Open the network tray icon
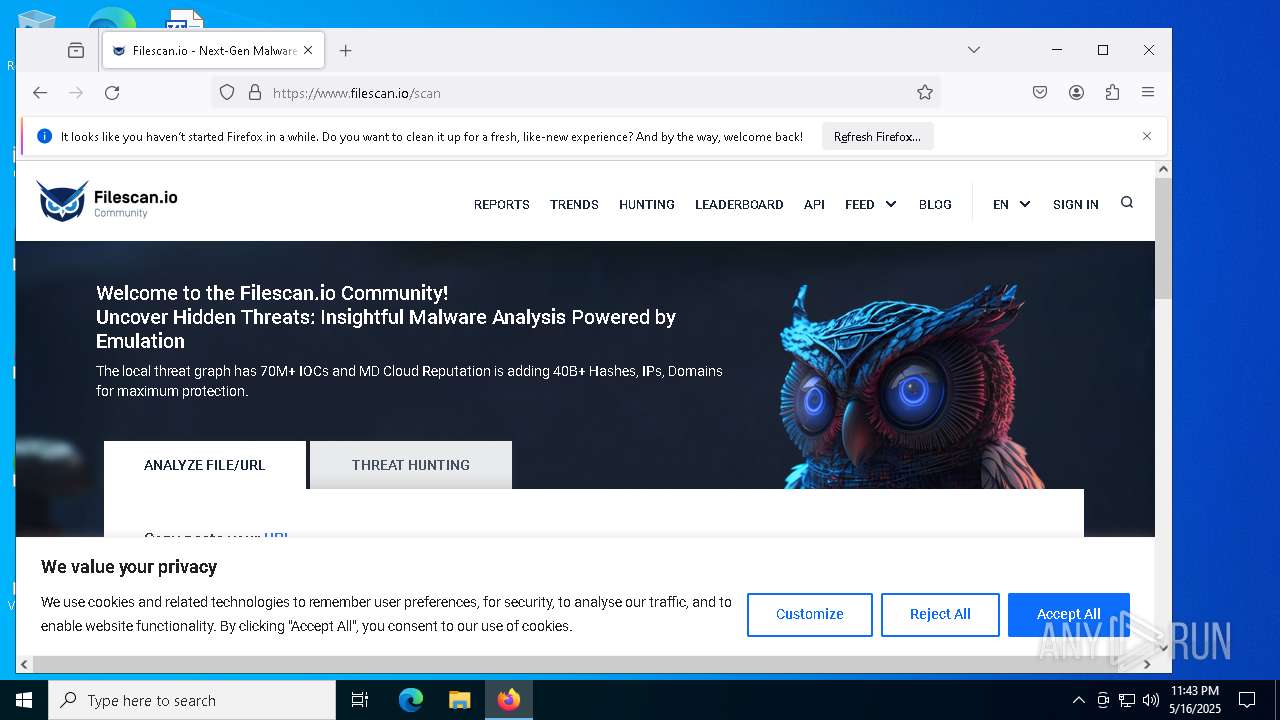 [x=1127, y=700]
